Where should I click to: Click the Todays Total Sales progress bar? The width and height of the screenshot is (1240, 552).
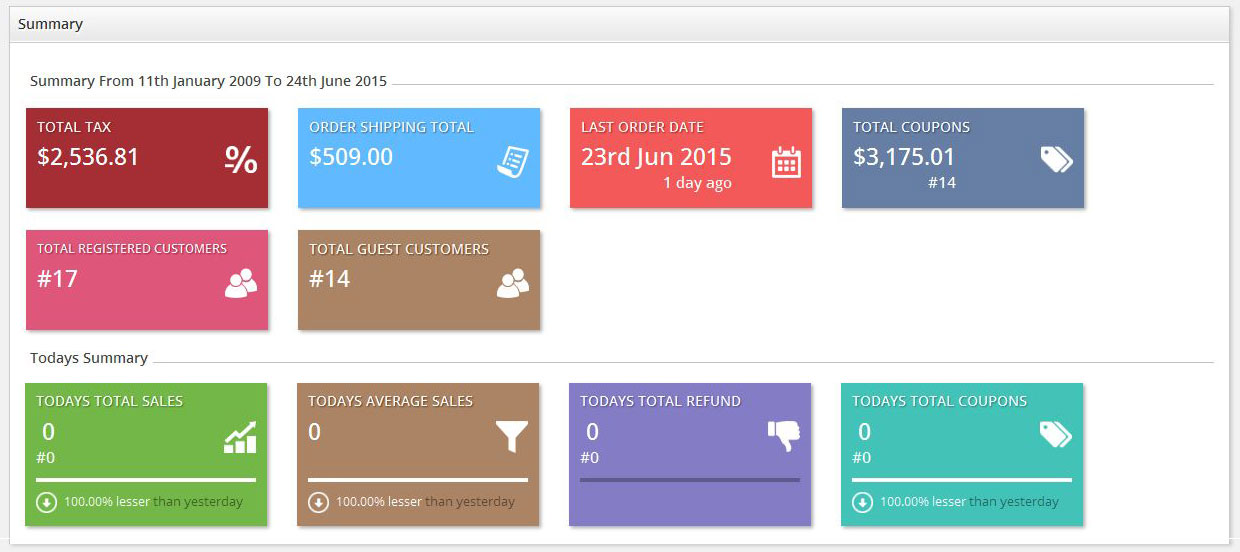146,480
